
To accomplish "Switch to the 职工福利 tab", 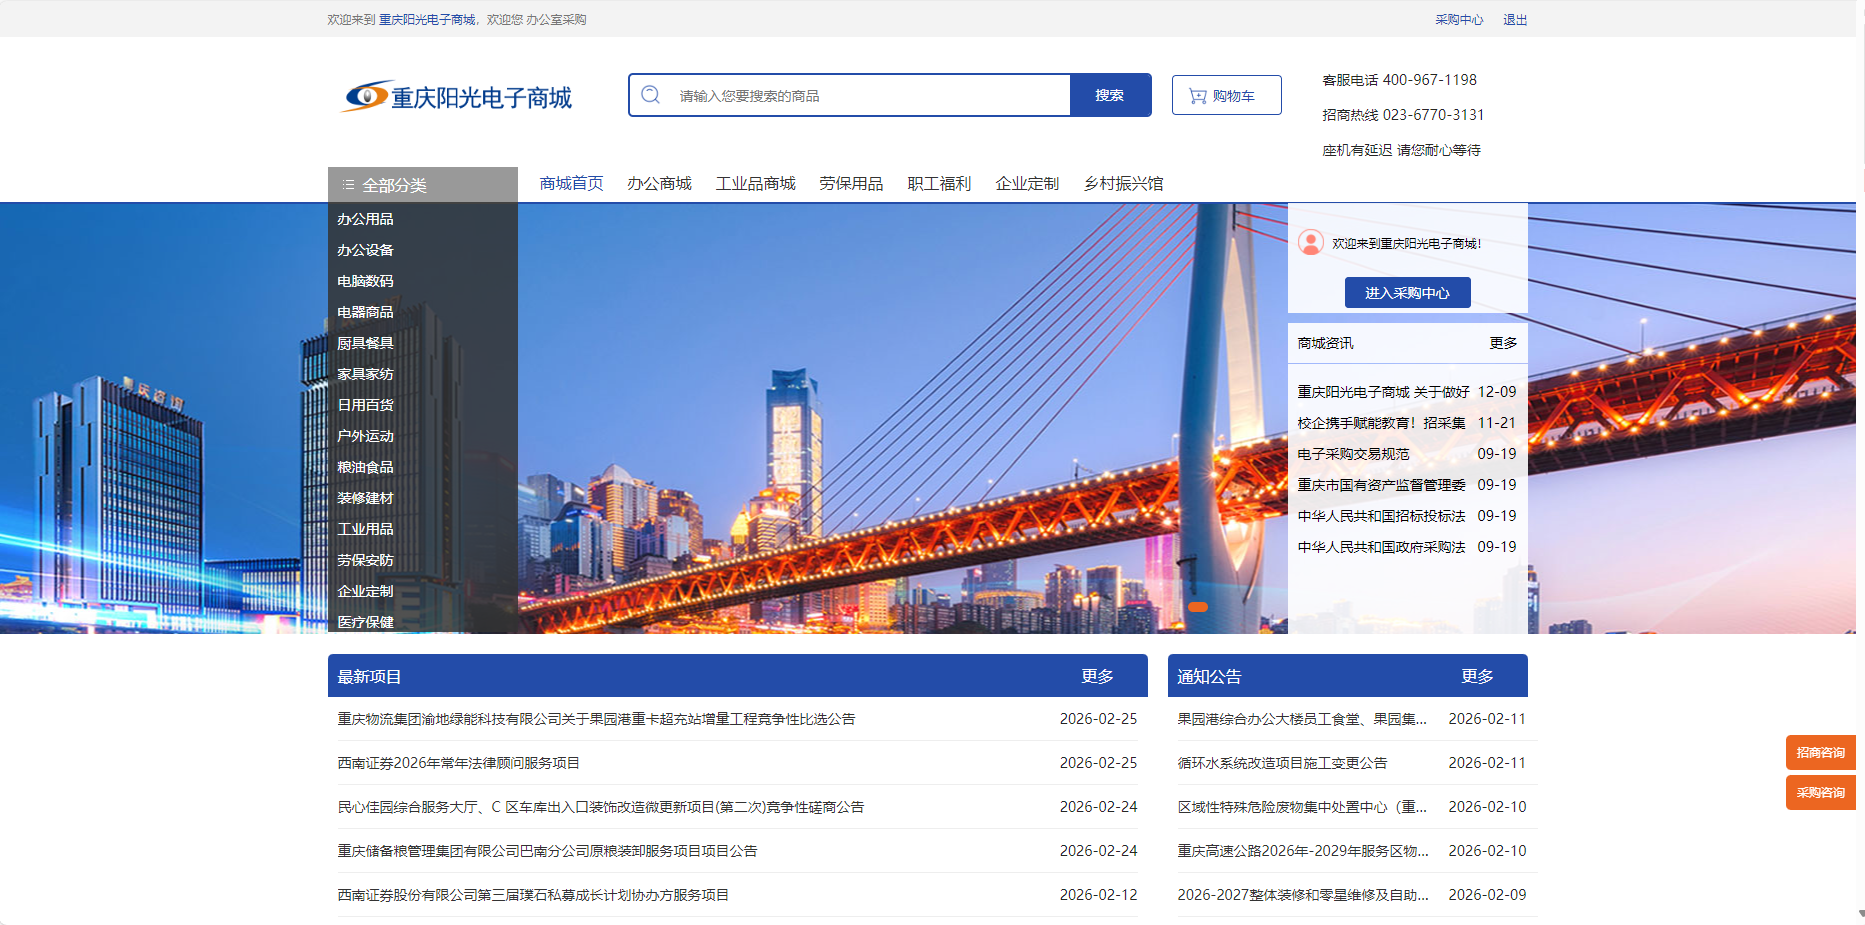I will click(x=939, y=183).
